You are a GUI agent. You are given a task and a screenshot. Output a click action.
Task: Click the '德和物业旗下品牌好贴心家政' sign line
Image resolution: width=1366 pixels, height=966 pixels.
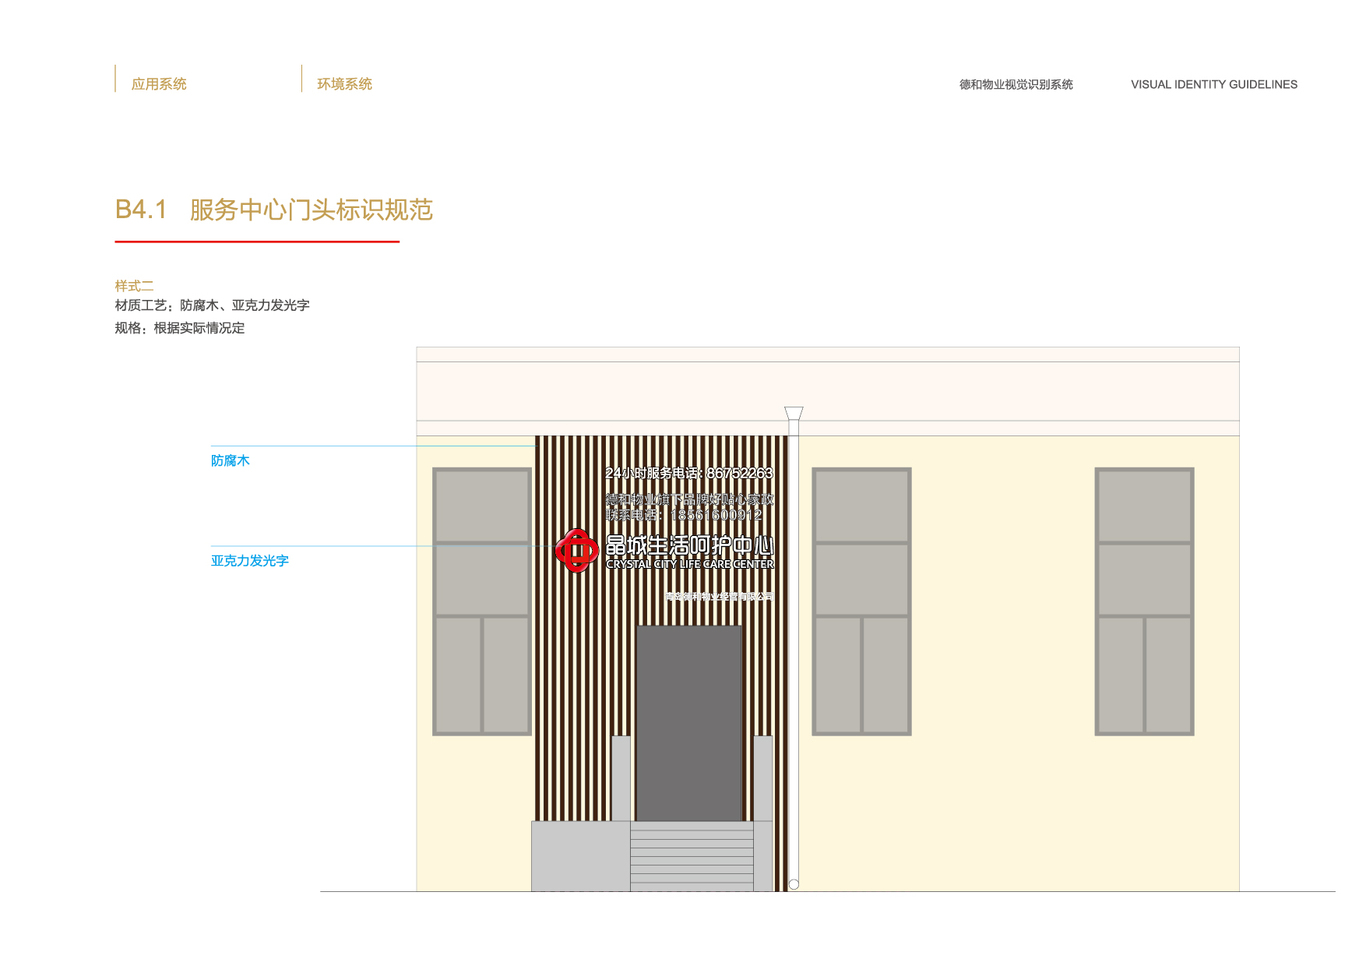pos(689,499)
